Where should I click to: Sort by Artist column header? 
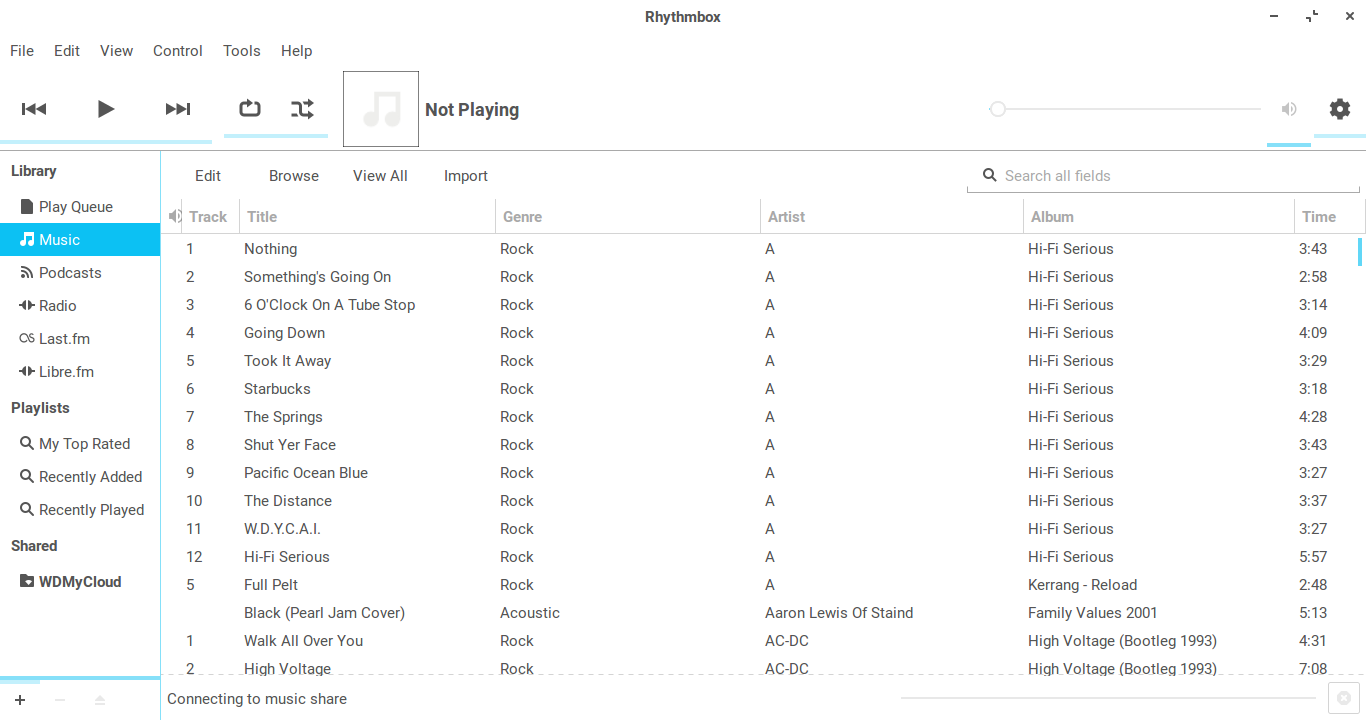point(892,217)
